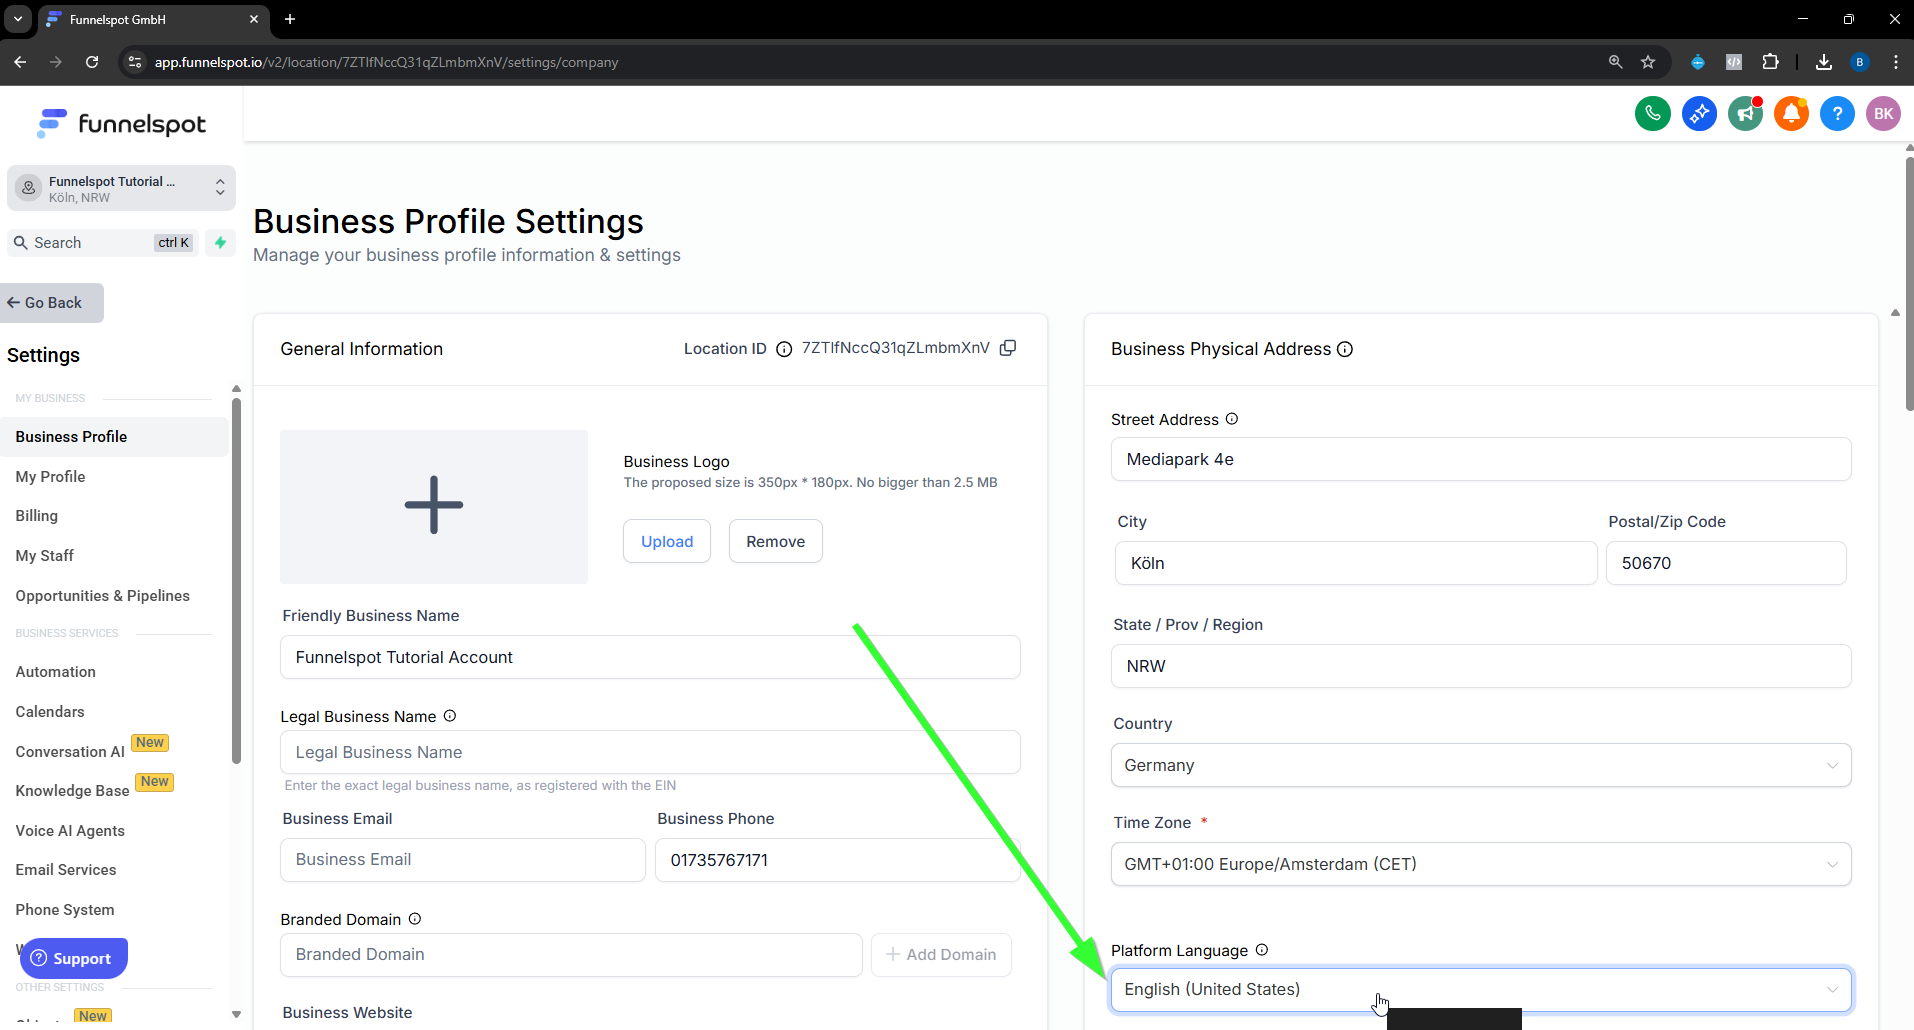Open Automation settings
This screenshot has height=1030, width=1914.
[x=56, y=672]
